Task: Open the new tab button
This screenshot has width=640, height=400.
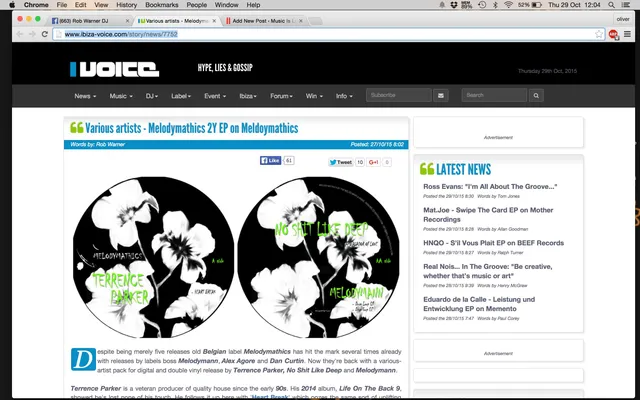Action: [315, 21]
